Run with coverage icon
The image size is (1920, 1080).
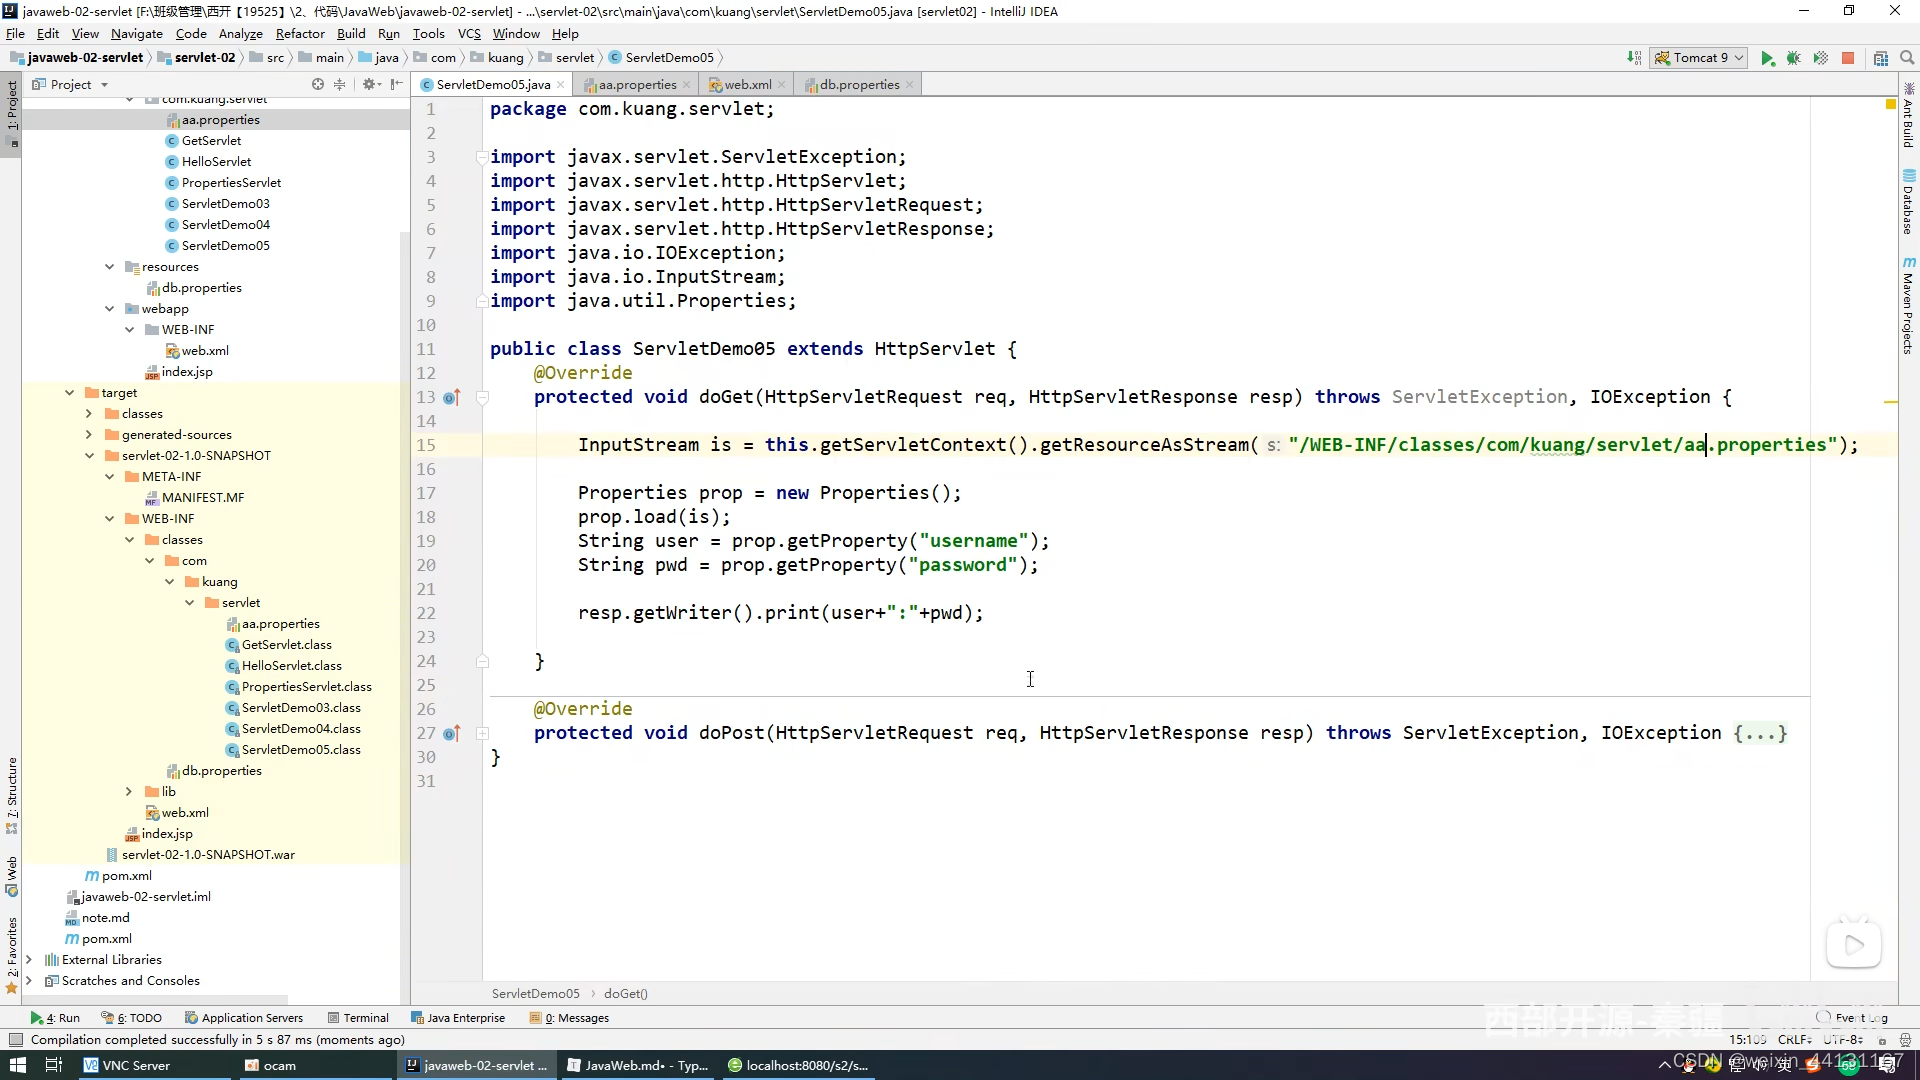1821,58
